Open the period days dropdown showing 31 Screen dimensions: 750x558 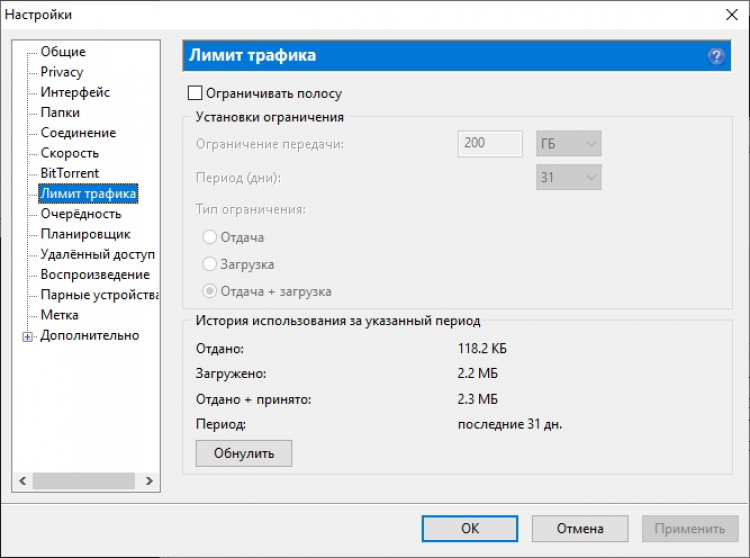click(x=568, y=177)
